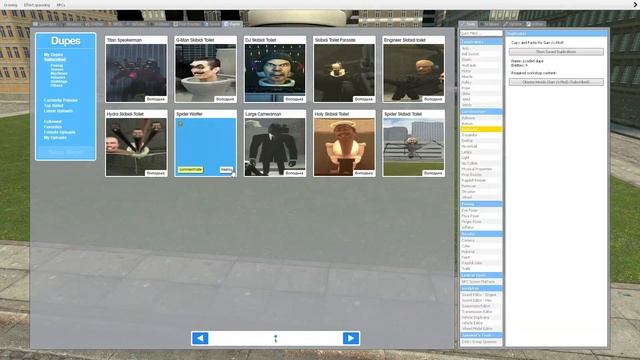Select the Ball Socket tool
This screenshot has height=360, width=640.
(x=481, y=54)
